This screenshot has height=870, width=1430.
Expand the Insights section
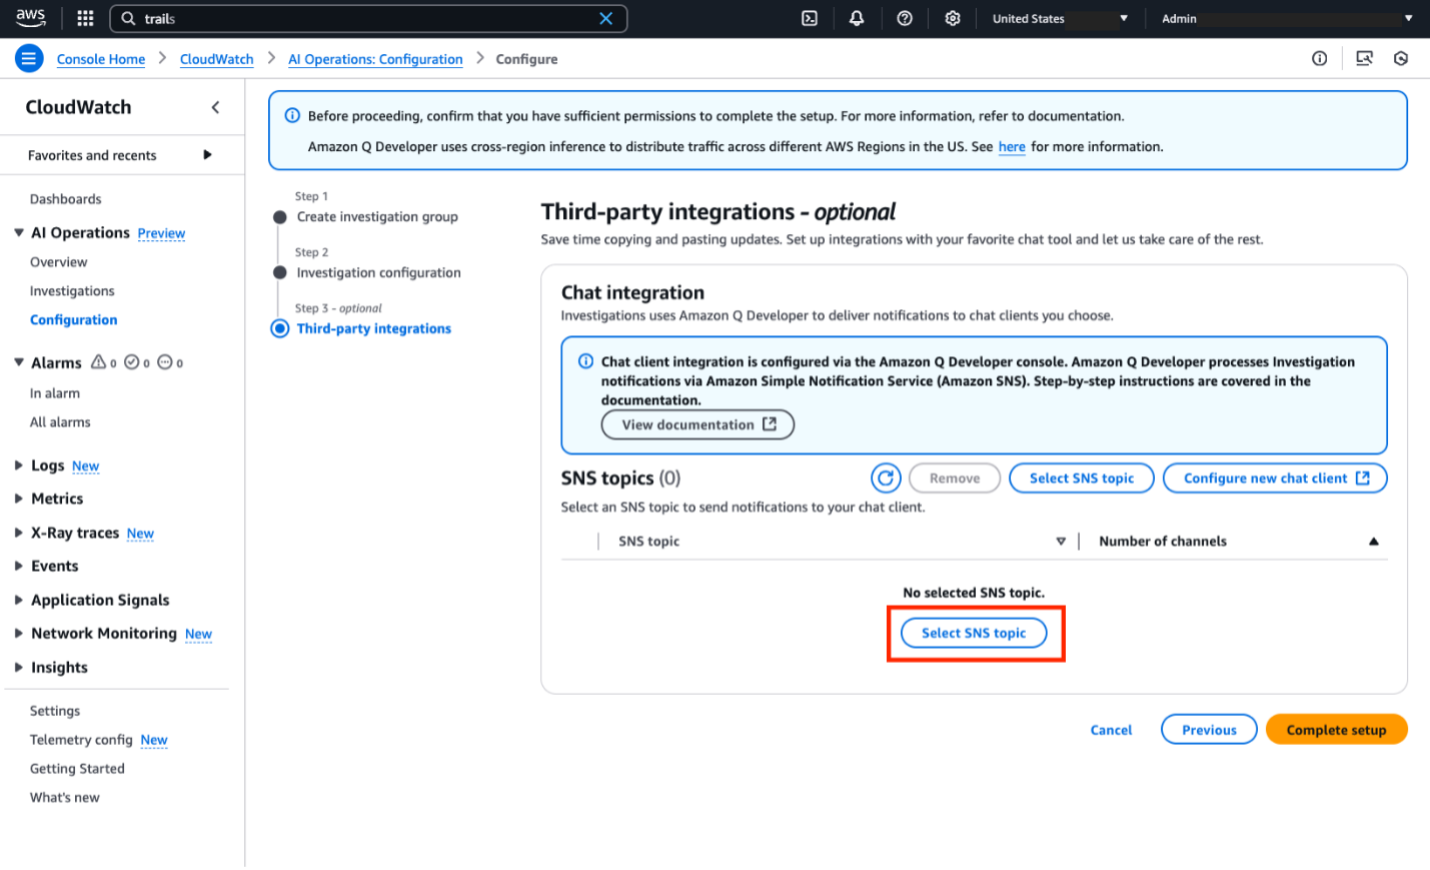(x=19, y=667)
